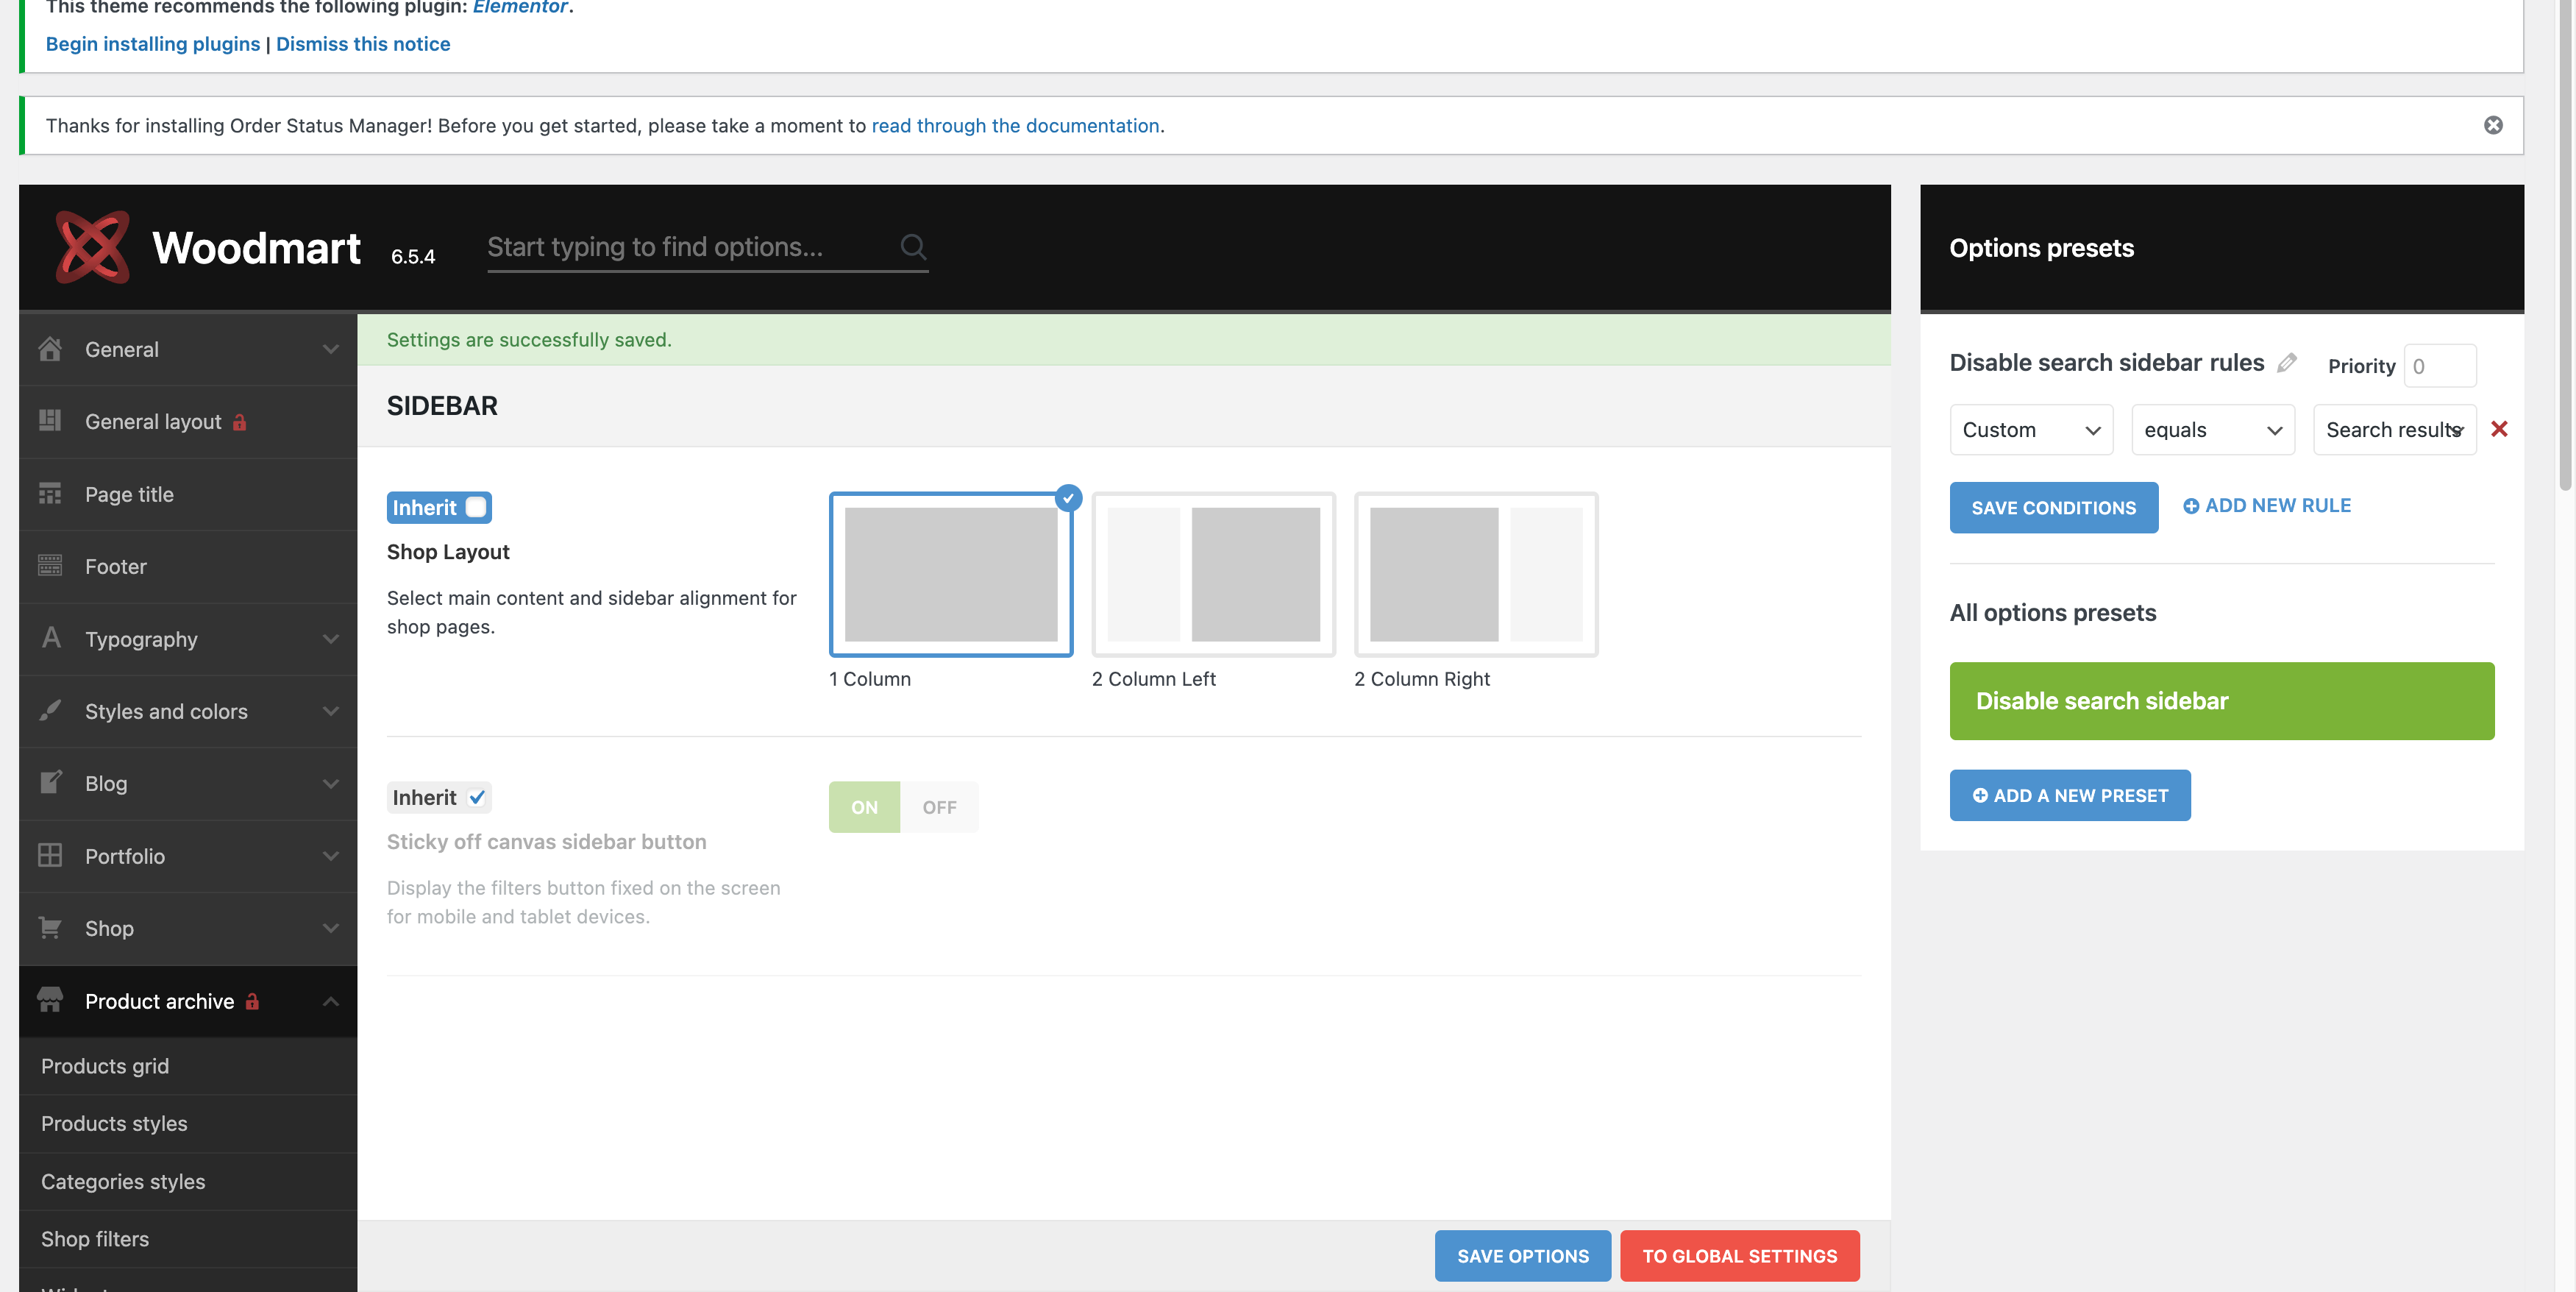Screen dimensions: 2576x1292
Task: Dismiss the Order Status Manager notice
Action: [2492, 125]
